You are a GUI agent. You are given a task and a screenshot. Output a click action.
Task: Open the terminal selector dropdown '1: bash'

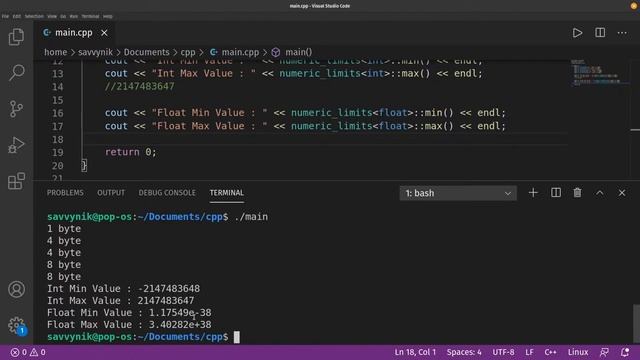pyautogui.click(x=458, y=193)
